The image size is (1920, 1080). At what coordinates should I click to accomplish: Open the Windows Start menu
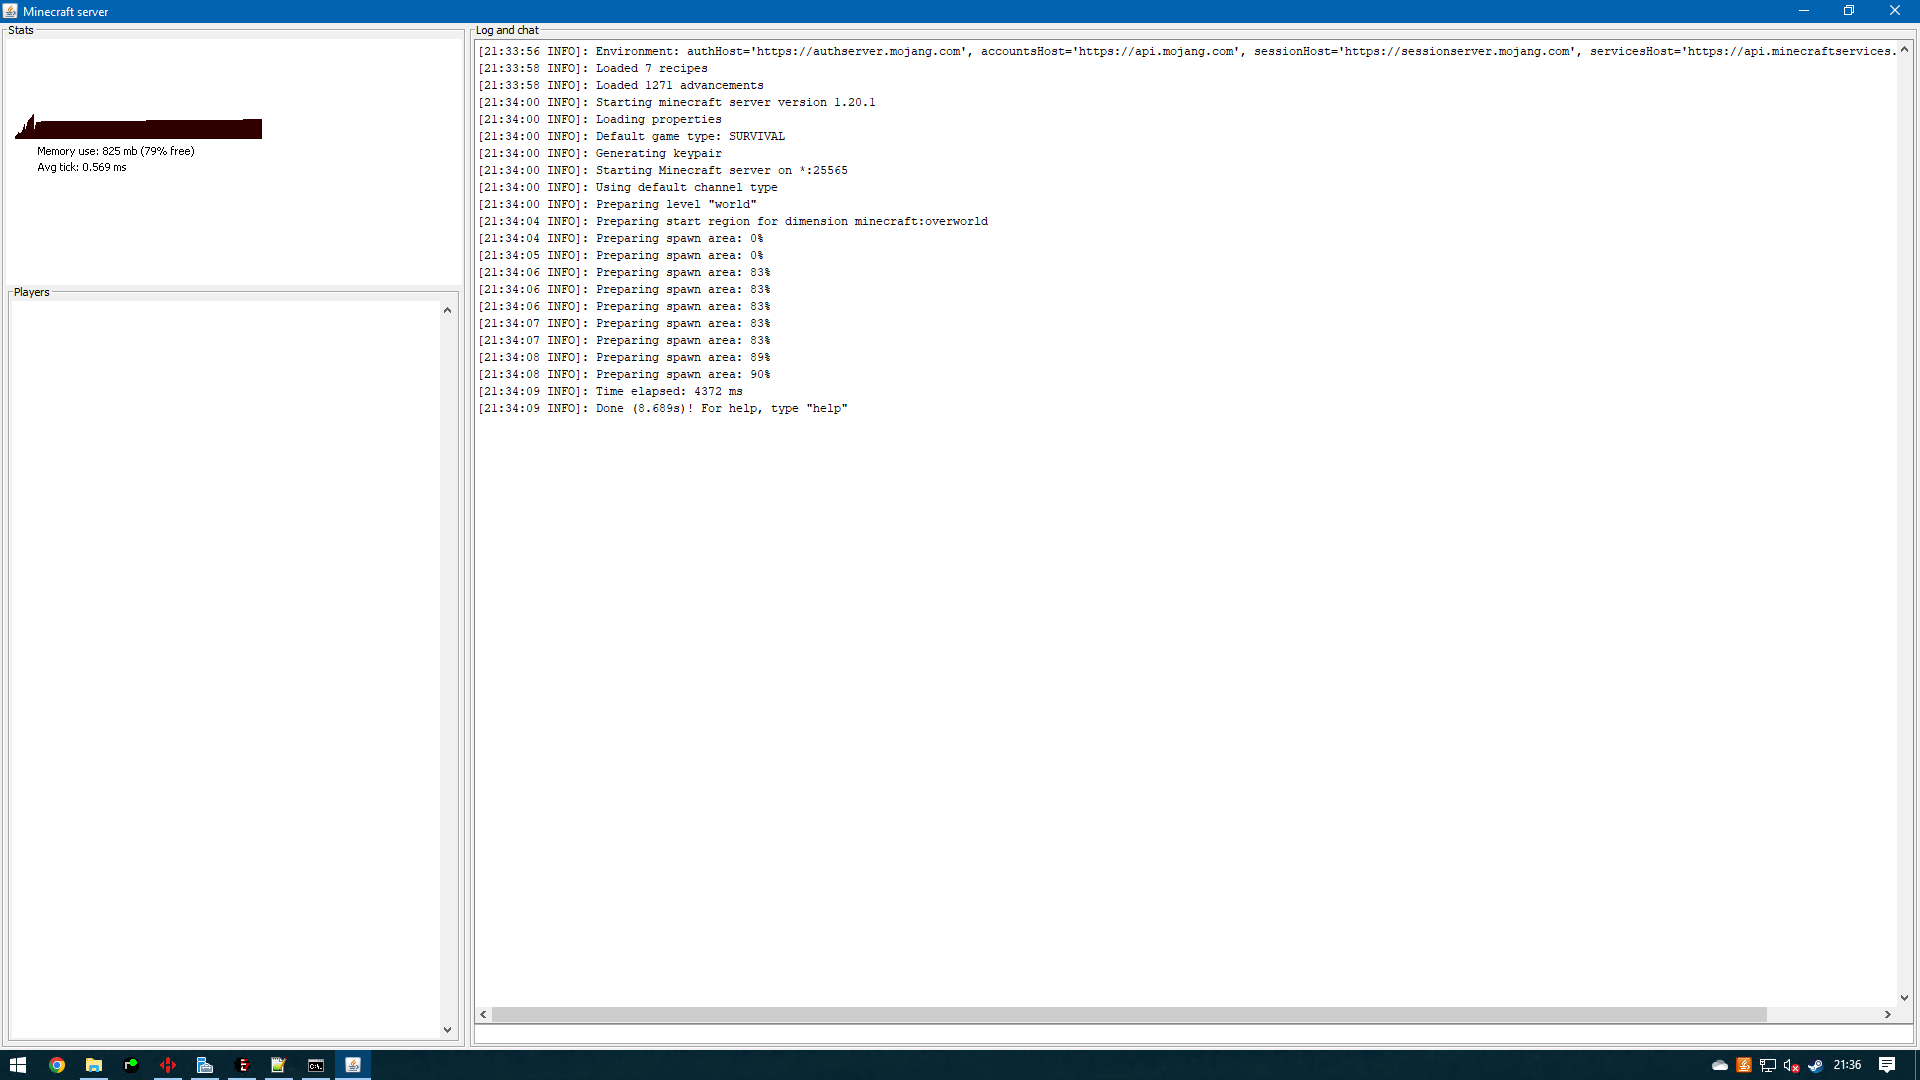[18, 1065]
